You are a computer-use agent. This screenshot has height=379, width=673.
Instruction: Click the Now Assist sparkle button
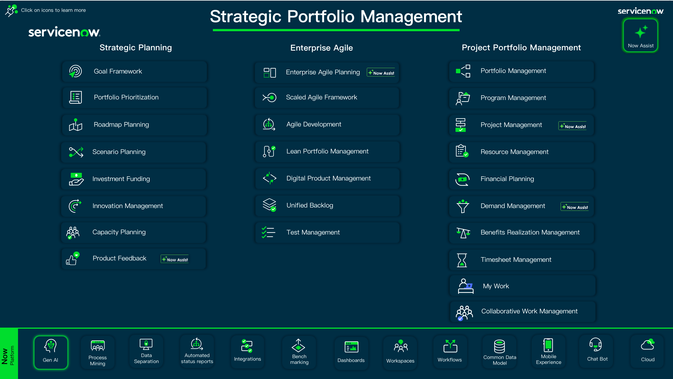pyautogui.click(x=640, y=35)
